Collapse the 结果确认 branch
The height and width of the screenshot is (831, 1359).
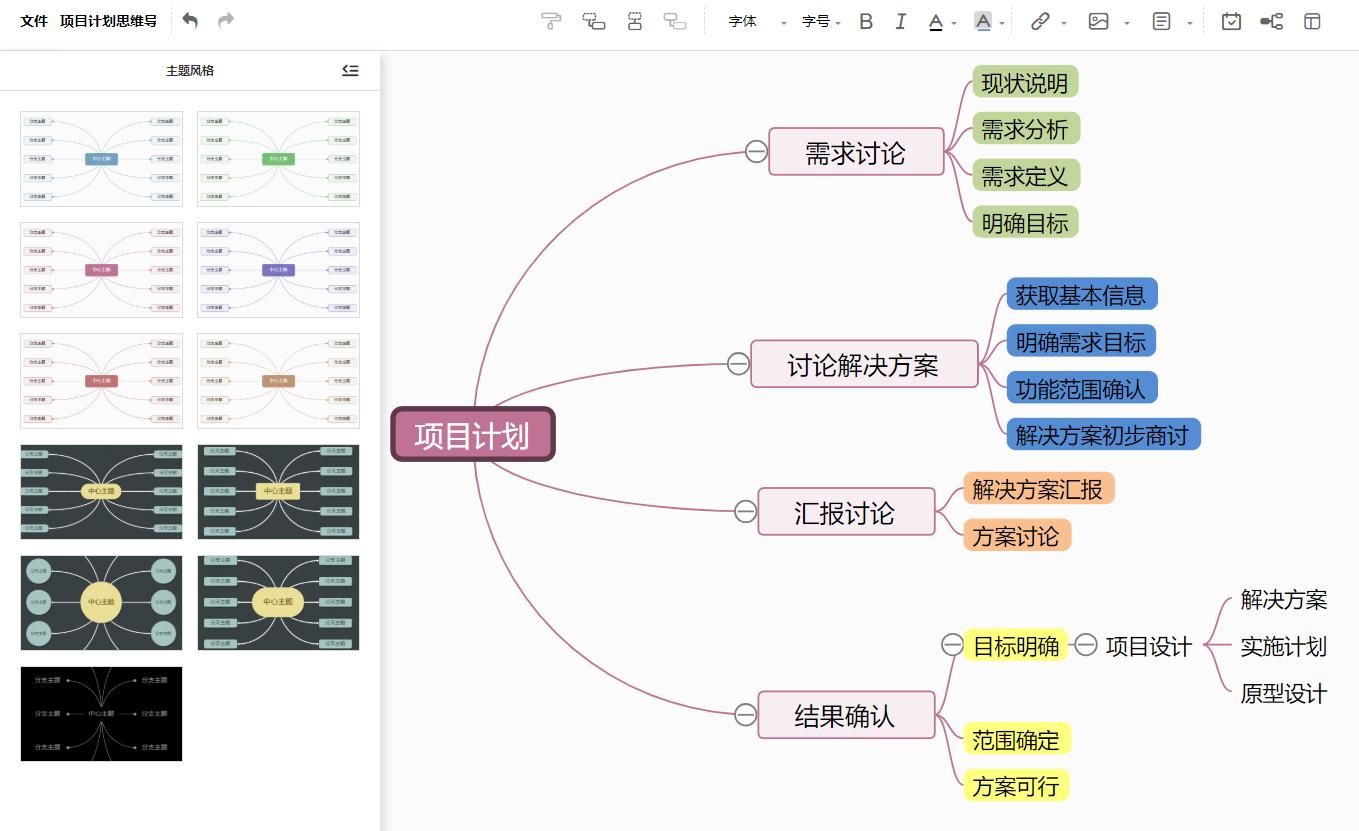744,715
